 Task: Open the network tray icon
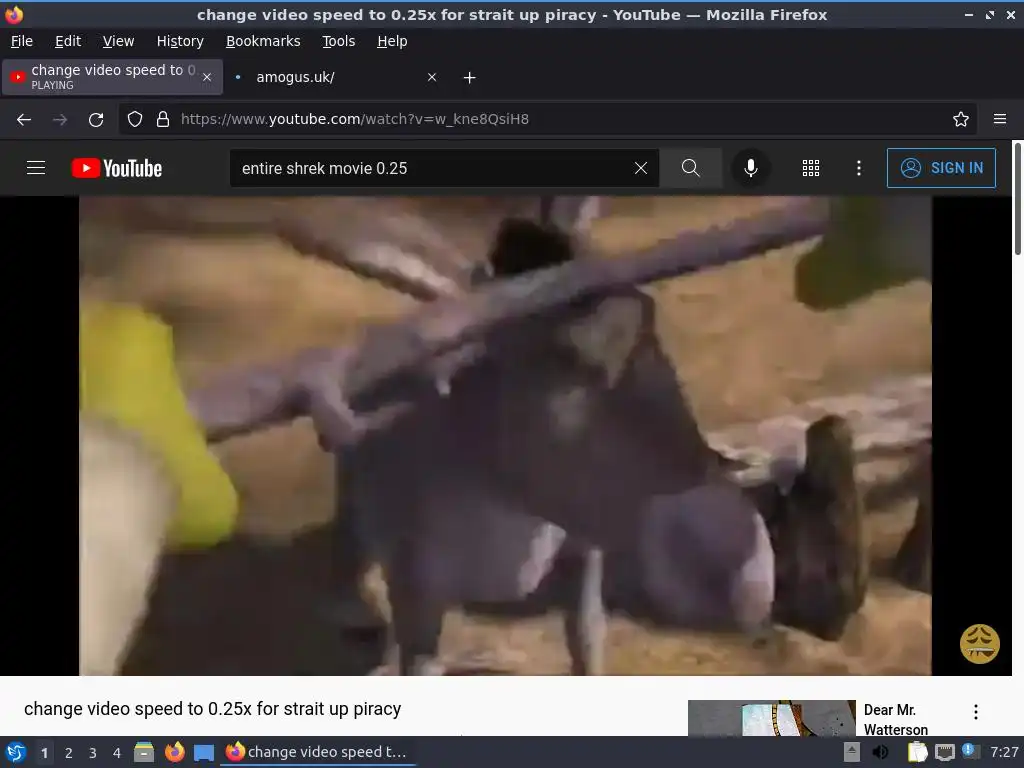944,752
